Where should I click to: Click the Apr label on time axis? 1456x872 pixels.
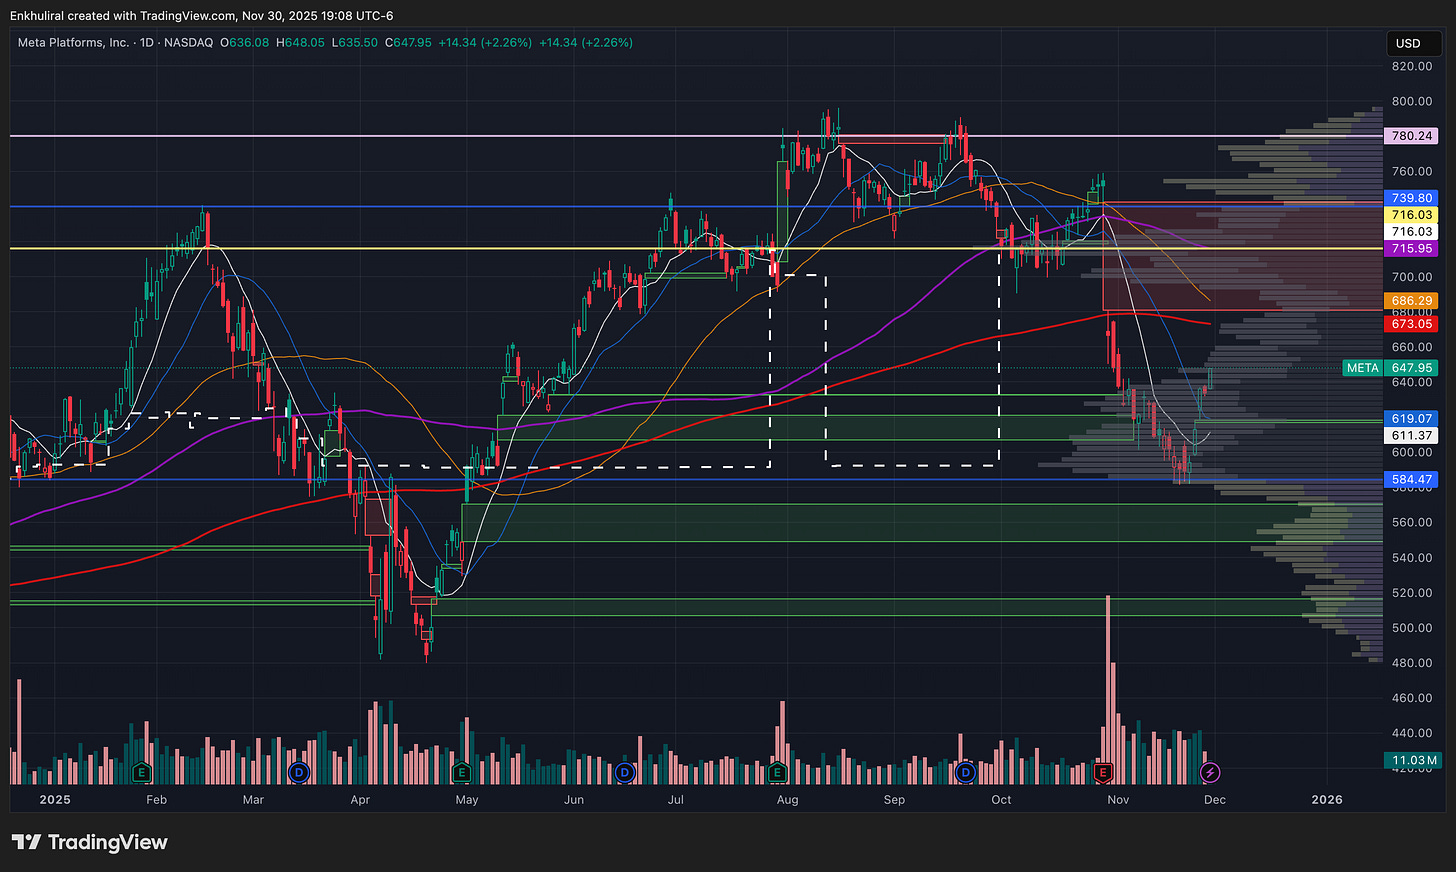[360, 800]
